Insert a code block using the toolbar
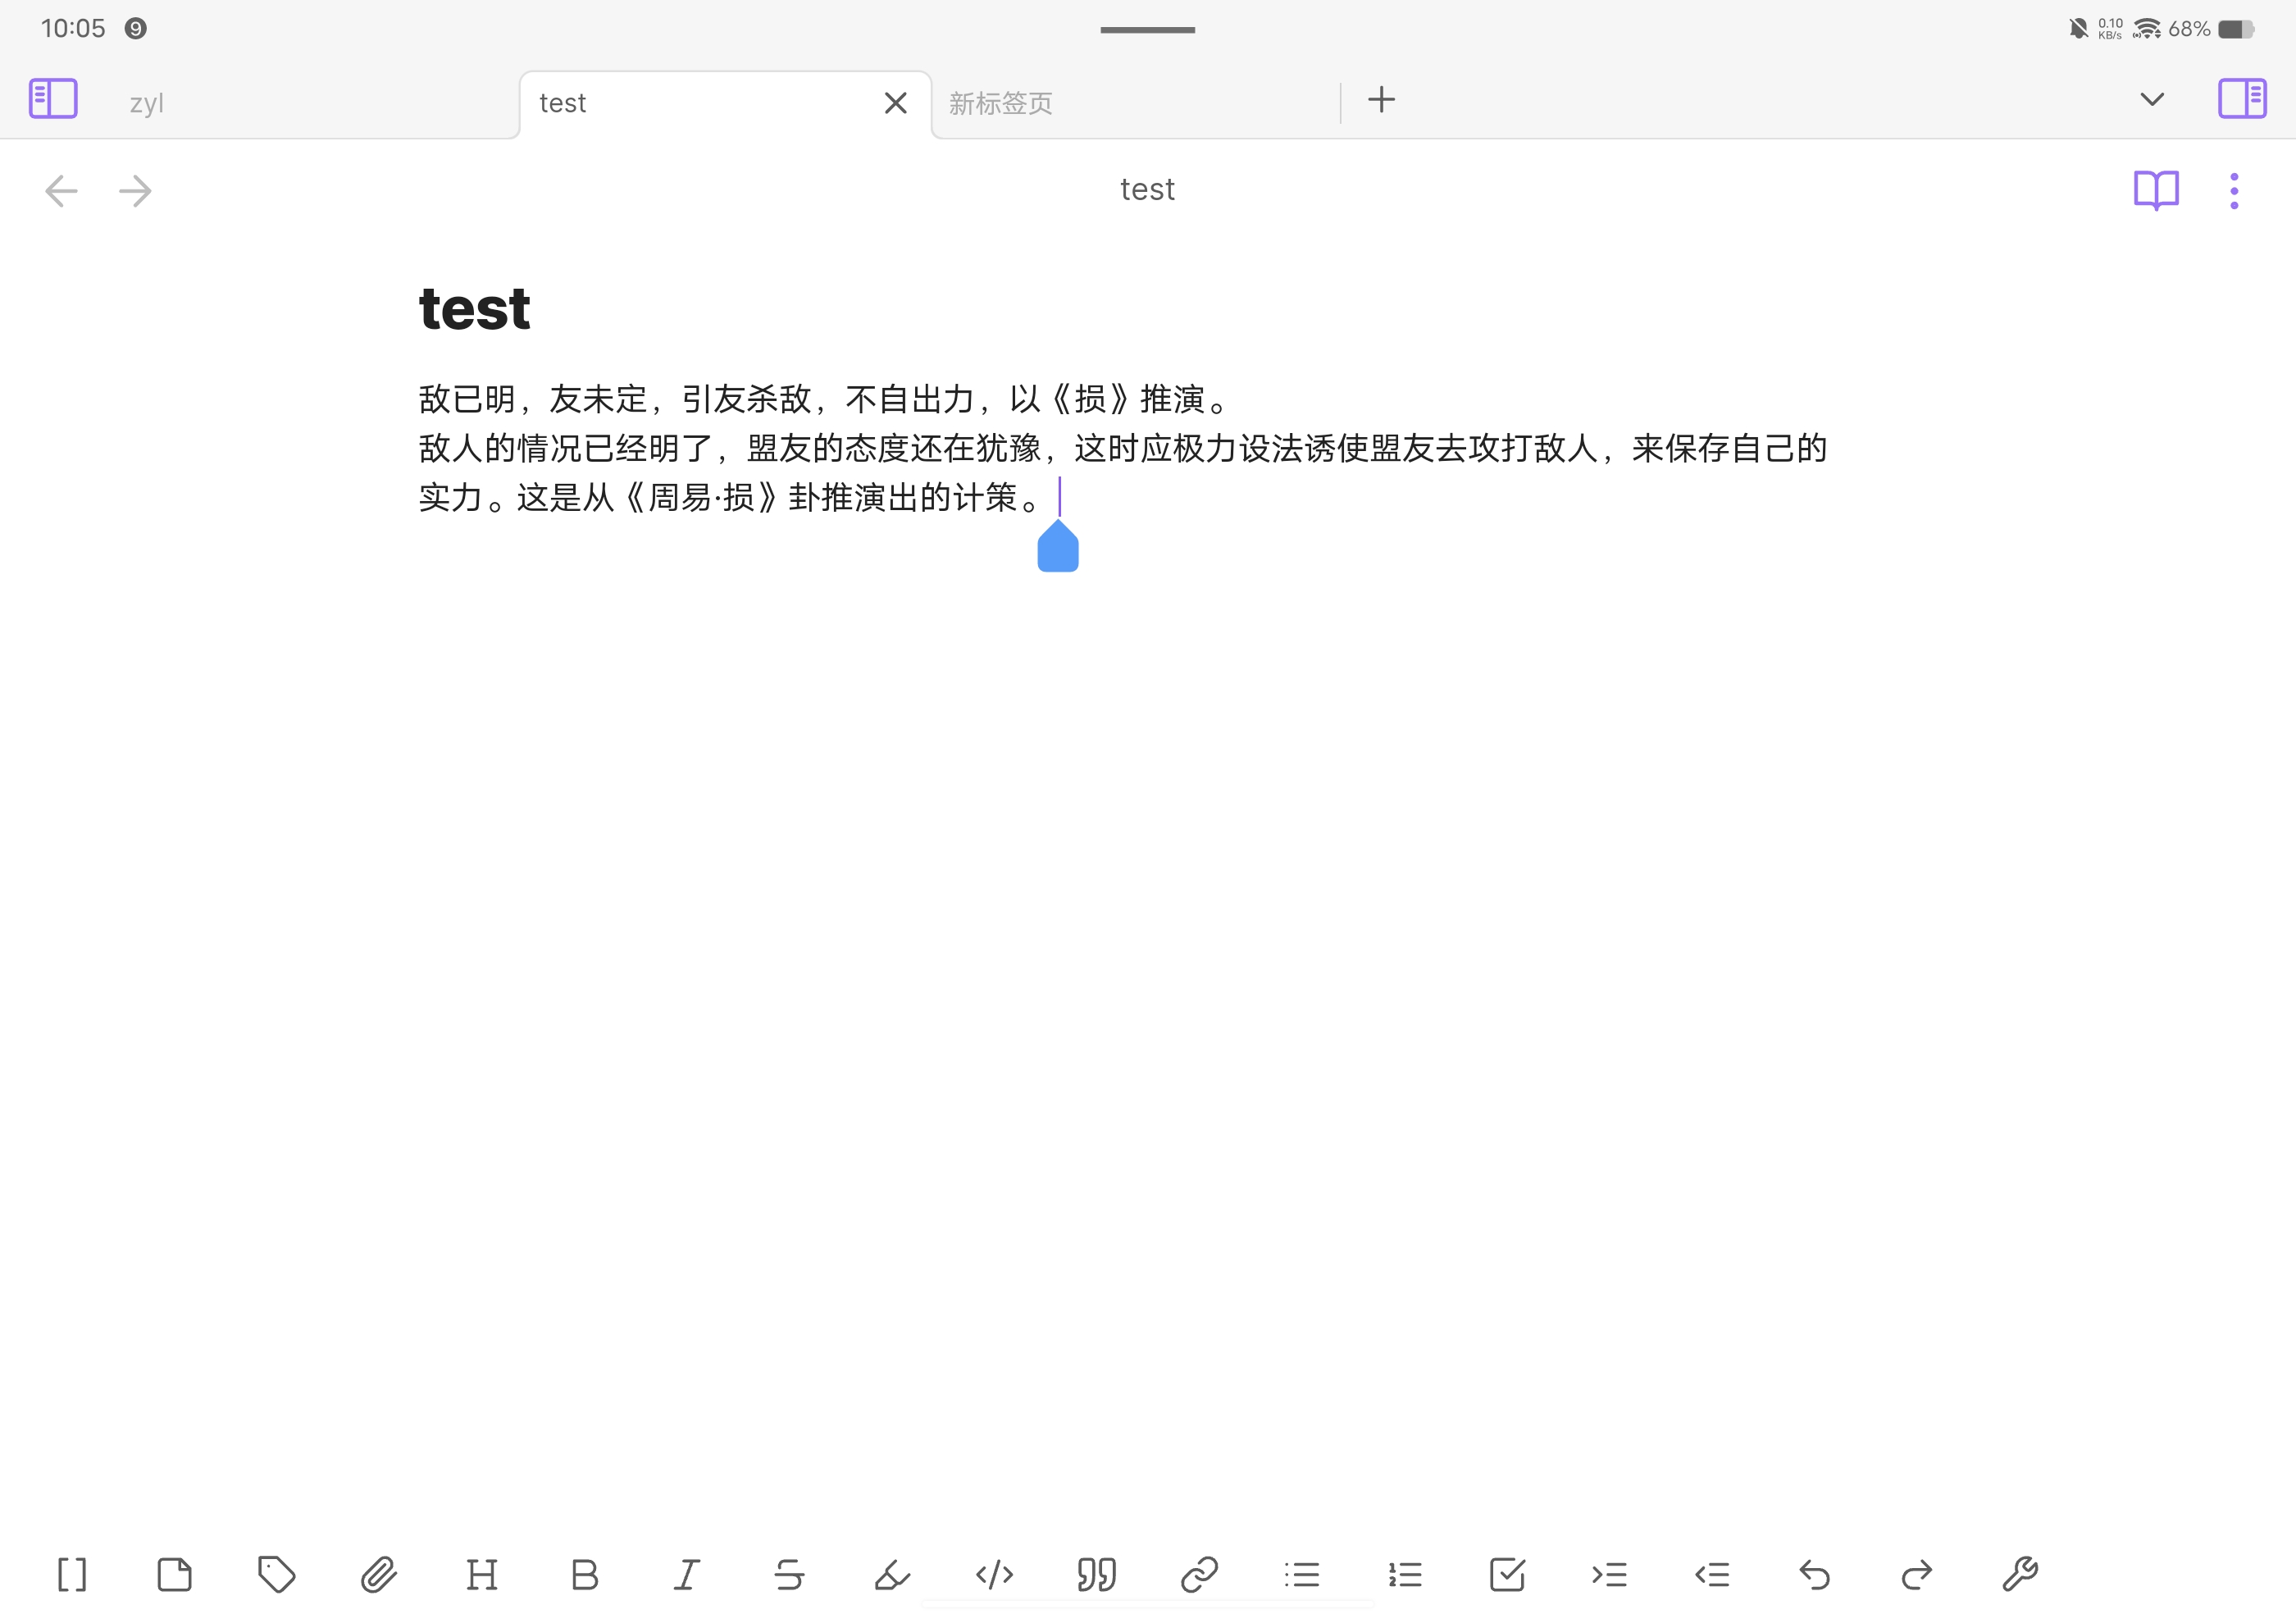 (x=995, y=1574)
